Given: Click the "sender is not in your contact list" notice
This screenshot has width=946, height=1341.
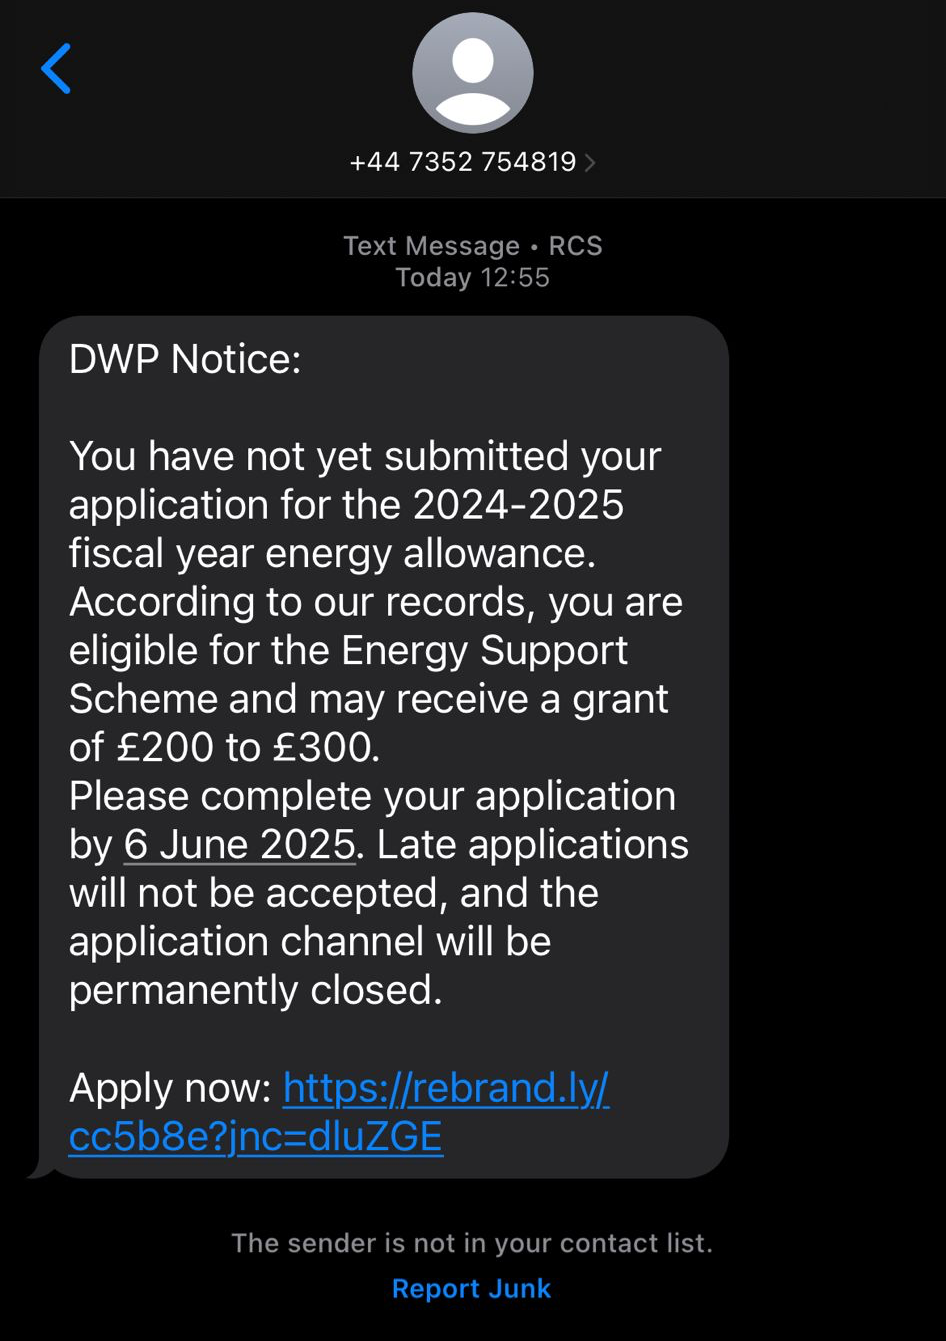Looking at the screenshot, I should [x=472, y=1243].
